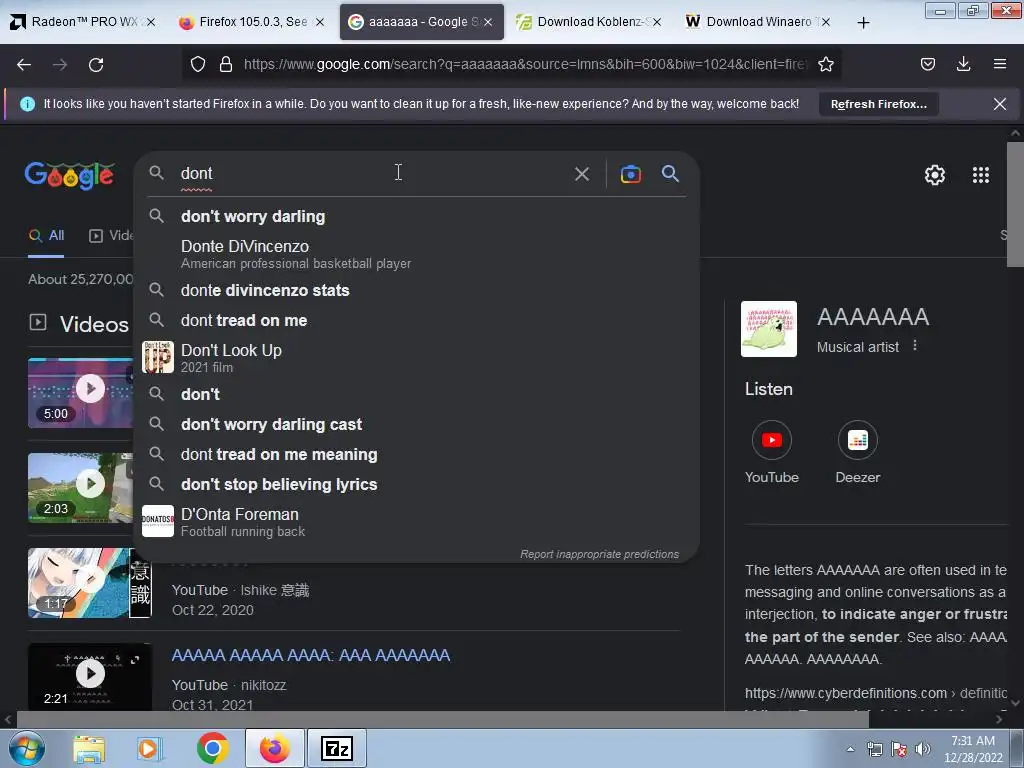The width and height of the screenshot is (1024, 768).
Task: Play the video thumbnail with 5:00 duration
Action: click(x=80, y=393)
